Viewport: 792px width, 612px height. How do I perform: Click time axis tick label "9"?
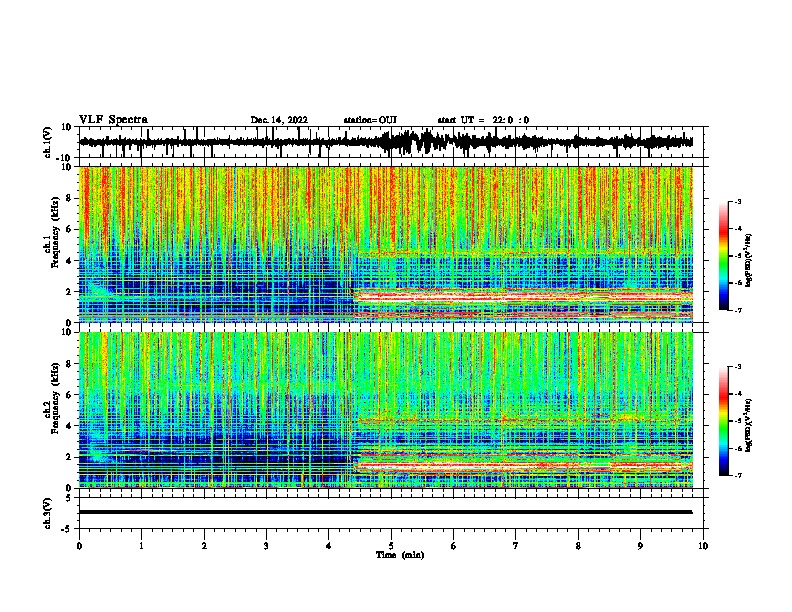coord(640,546)
